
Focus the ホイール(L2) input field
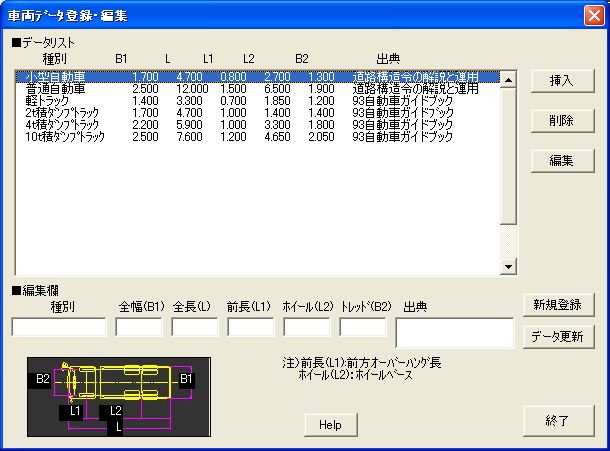[307, 327]
